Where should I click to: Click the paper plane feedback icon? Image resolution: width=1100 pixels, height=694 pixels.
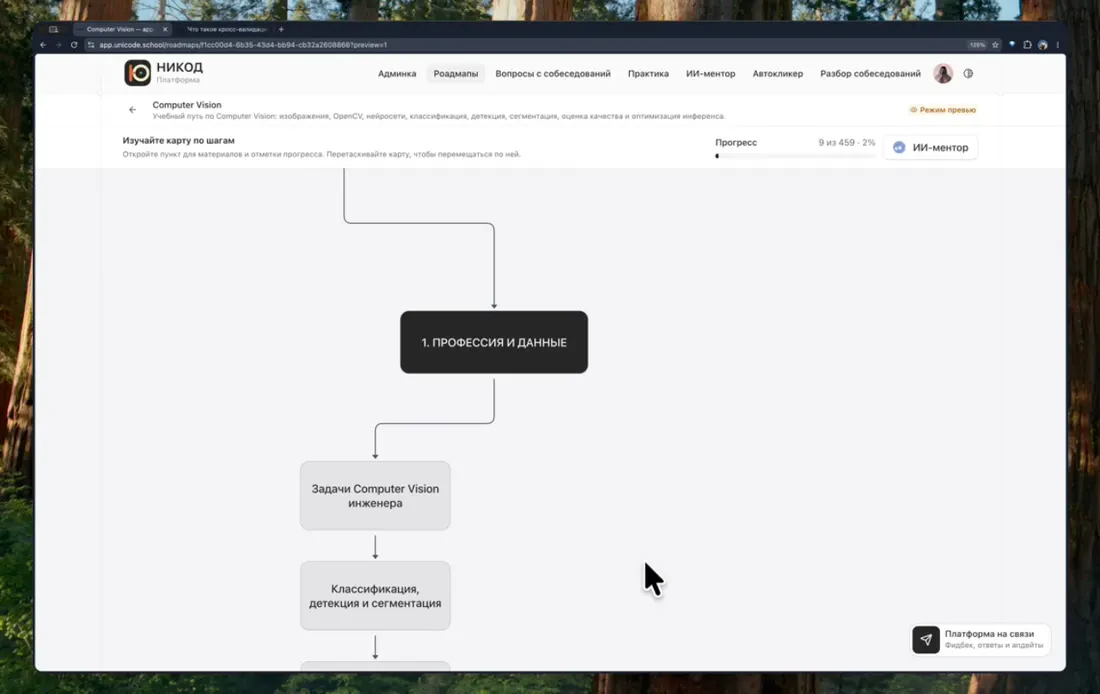[x=926, y=639]
